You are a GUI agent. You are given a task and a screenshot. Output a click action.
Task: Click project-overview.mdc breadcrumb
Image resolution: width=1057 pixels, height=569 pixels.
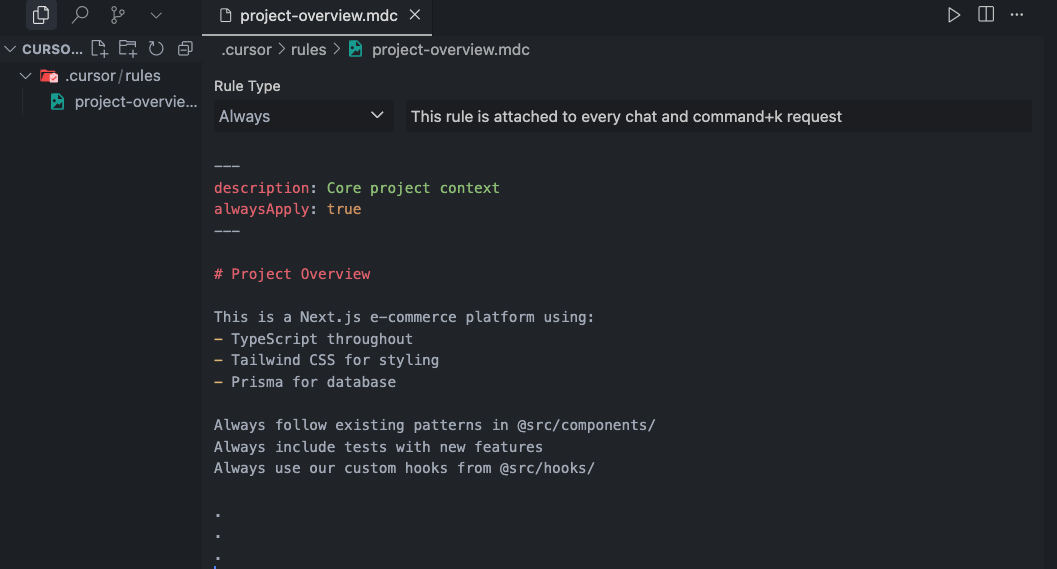click(x=450, y=49)
